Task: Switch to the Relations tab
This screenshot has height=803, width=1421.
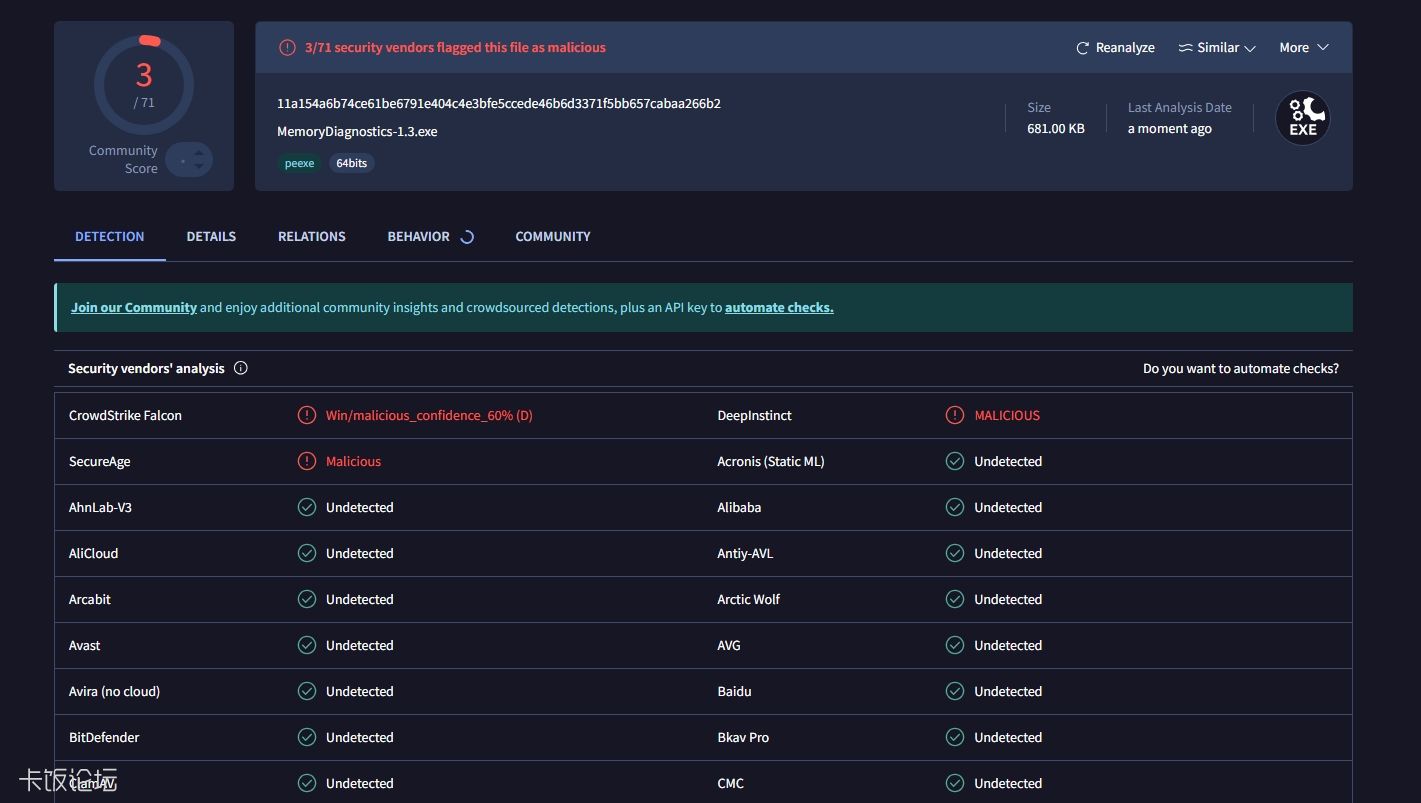Action: (x=311, y=236)
